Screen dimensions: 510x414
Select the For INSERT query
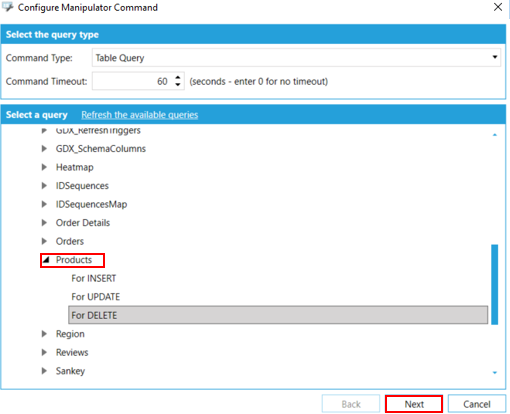94,278
